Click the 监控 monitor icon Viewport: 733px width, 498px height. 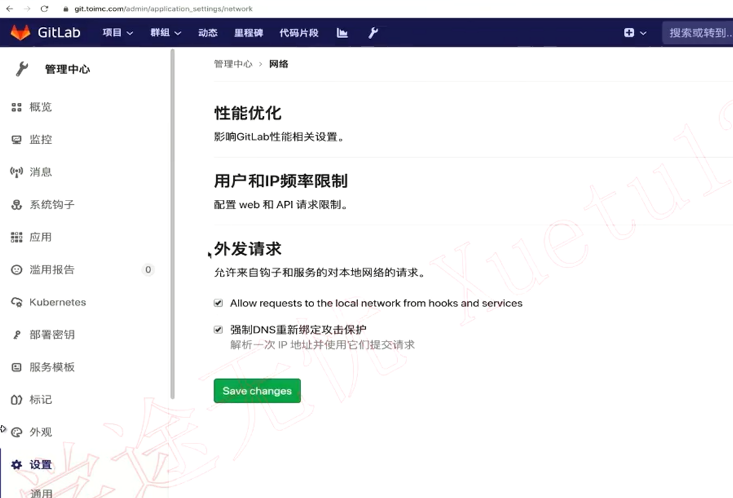16,139
